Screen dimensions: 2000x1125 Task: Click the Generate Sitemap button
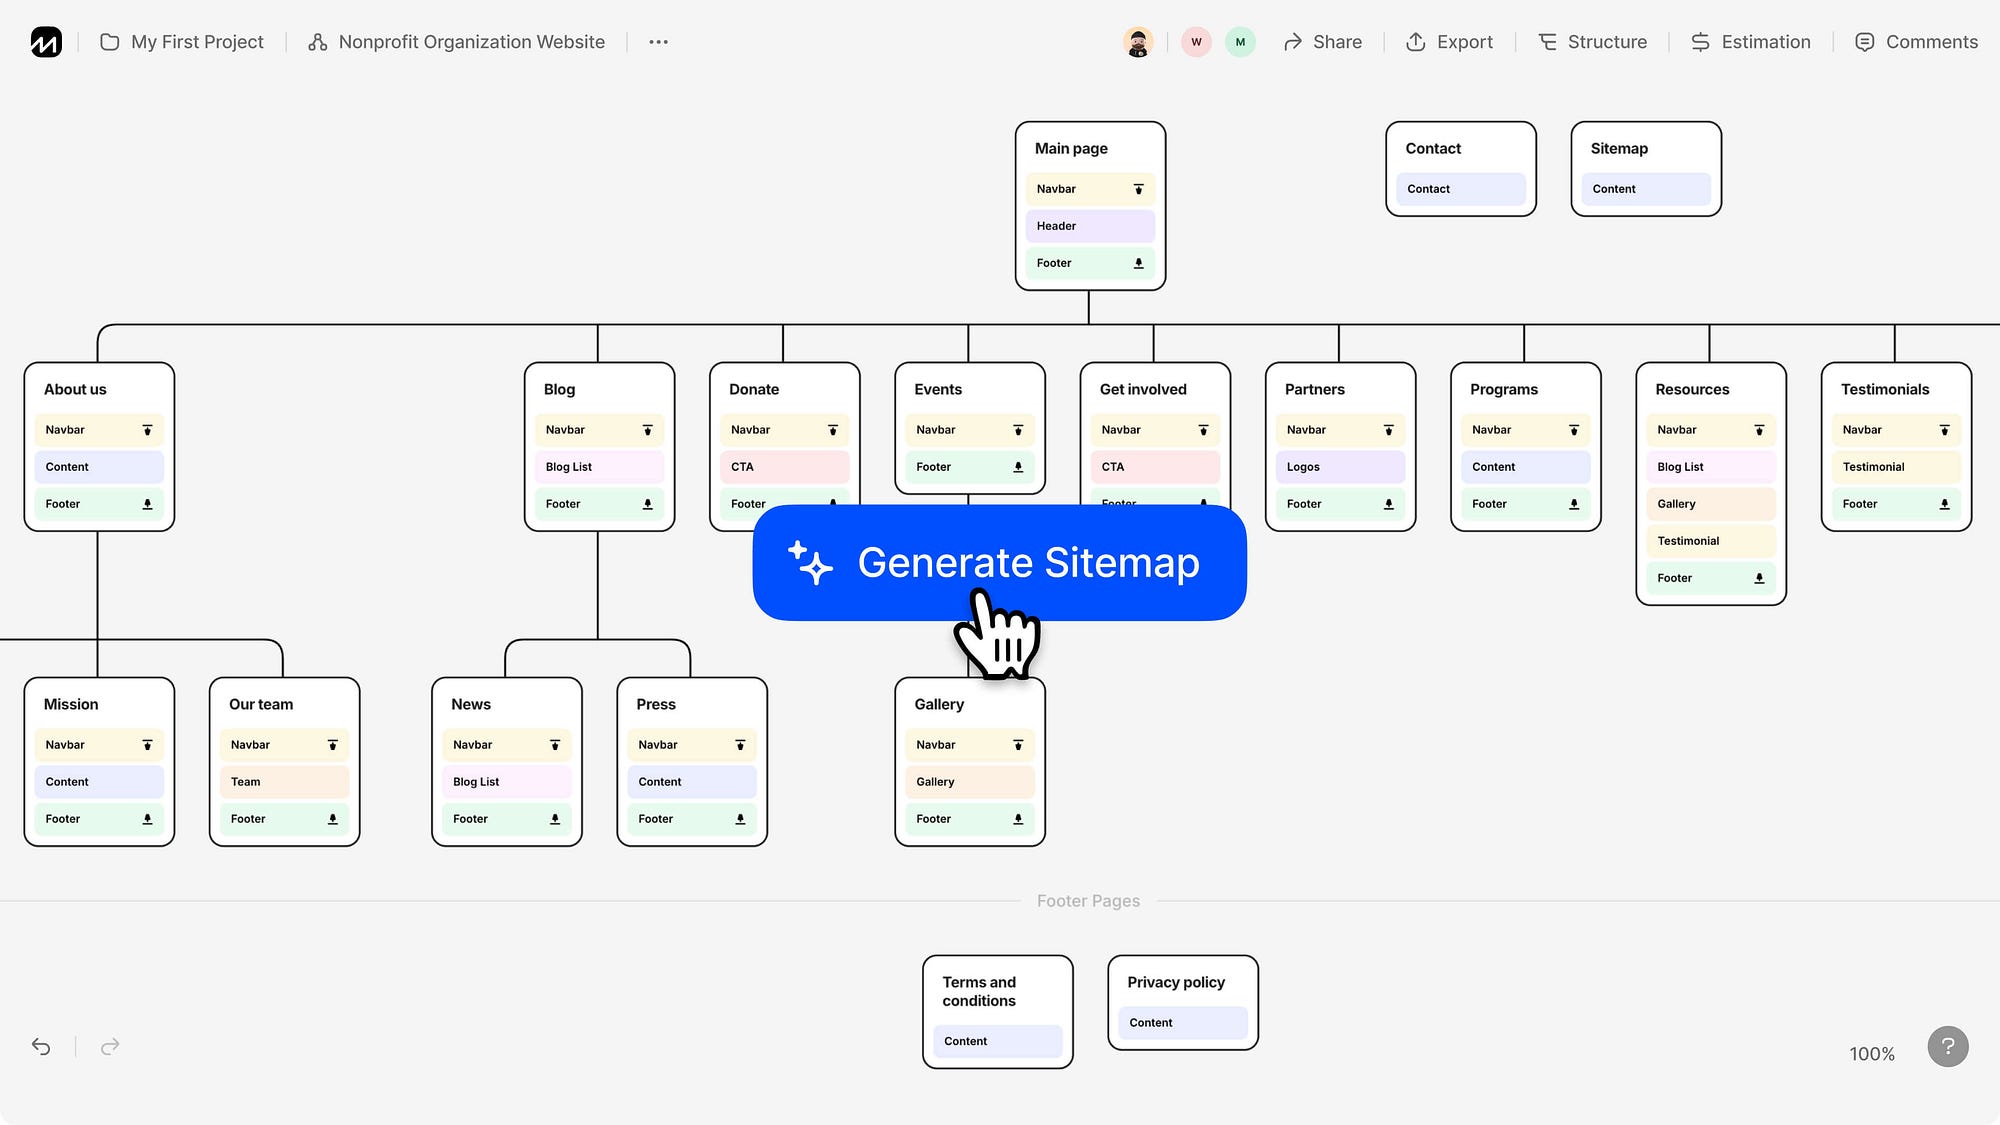(x=999, y=563)
